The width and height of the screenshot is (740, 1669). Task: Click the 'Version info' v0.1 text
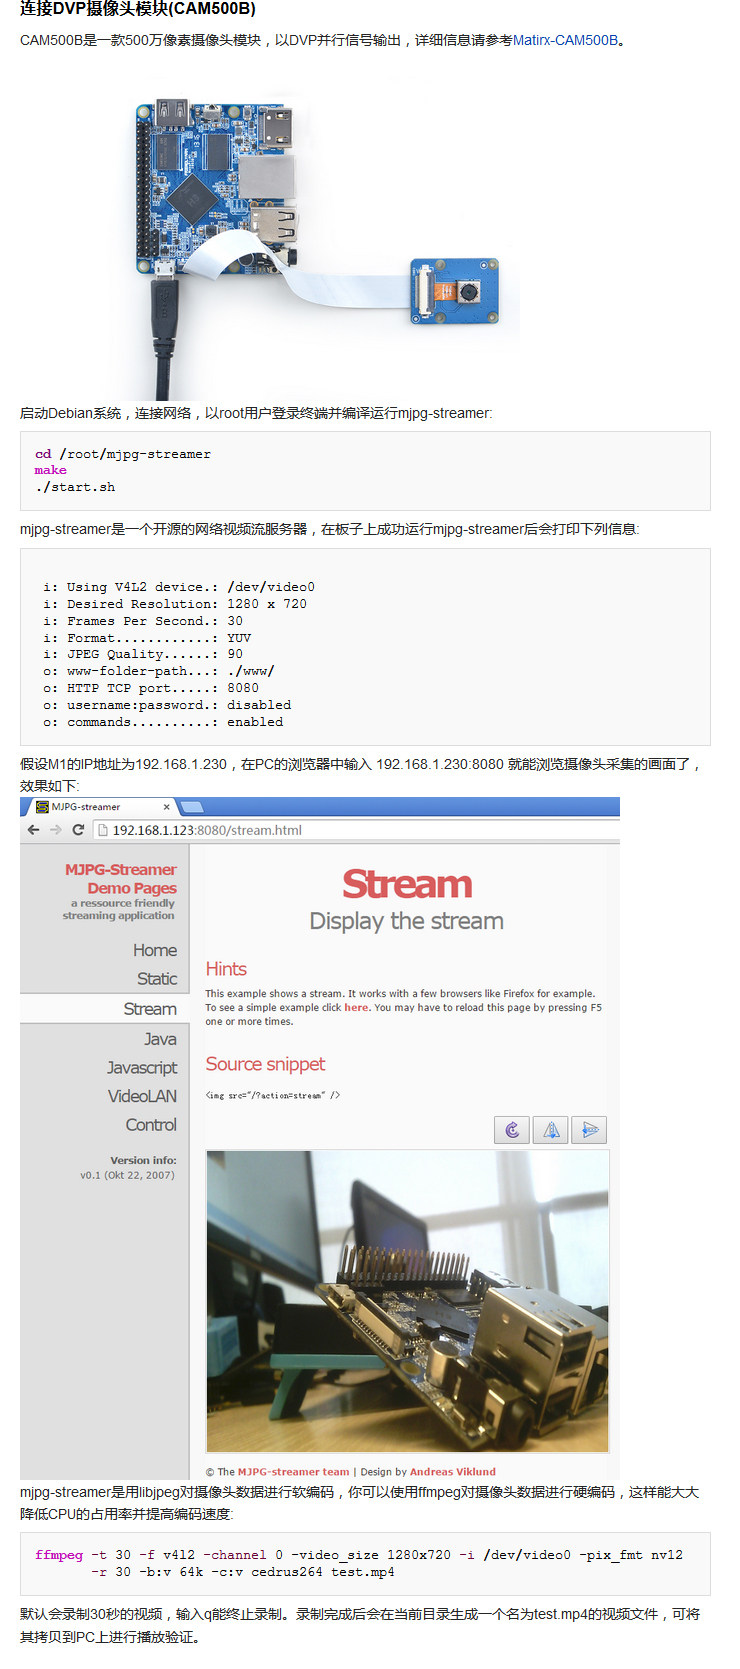(127, 1168)
